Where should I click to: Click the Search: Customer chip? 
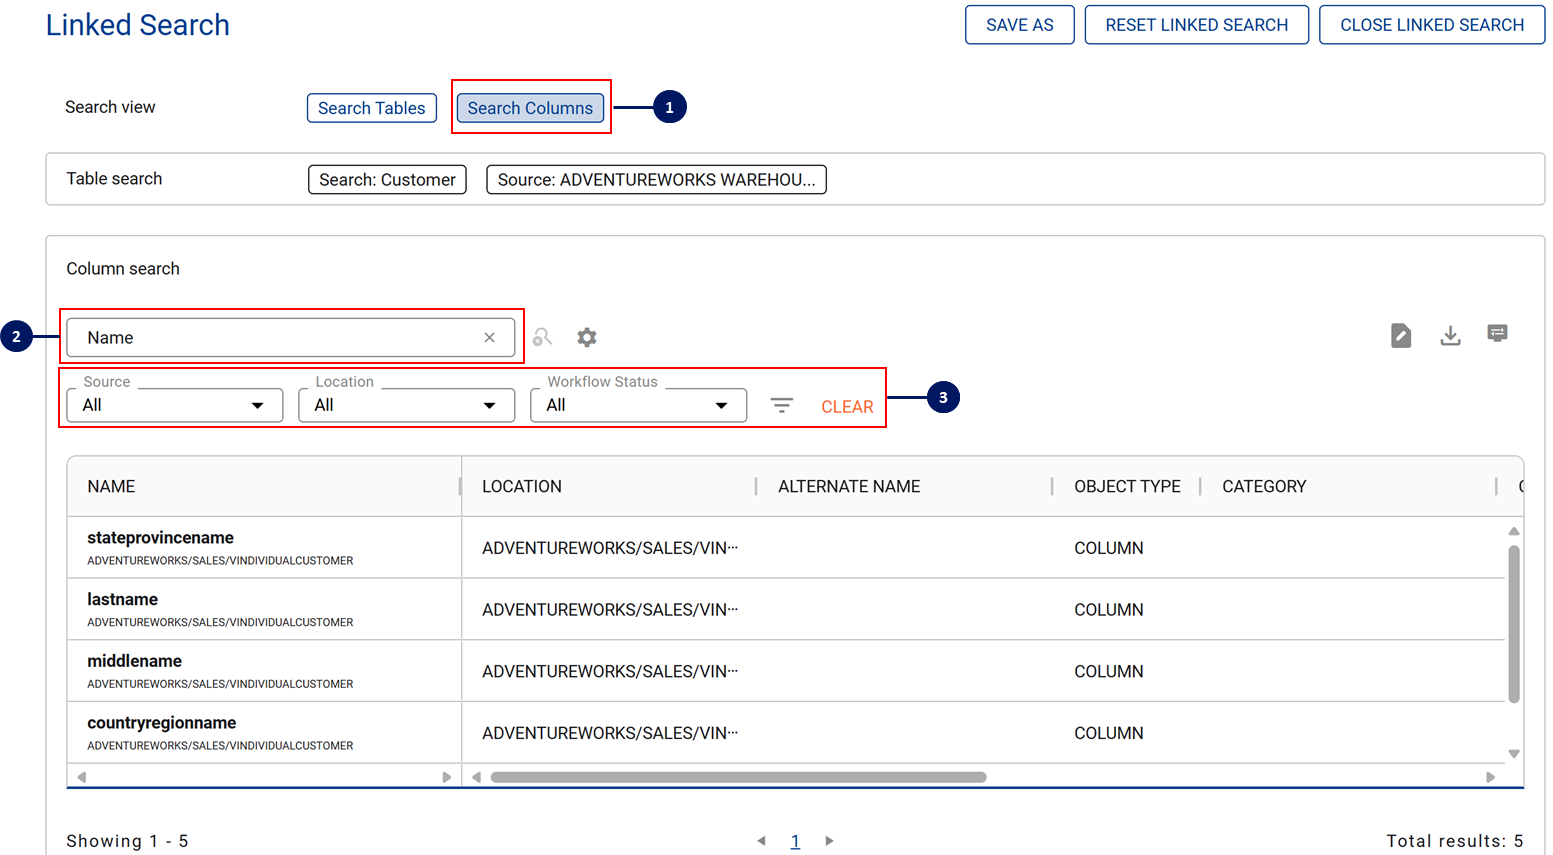(387, 180)
